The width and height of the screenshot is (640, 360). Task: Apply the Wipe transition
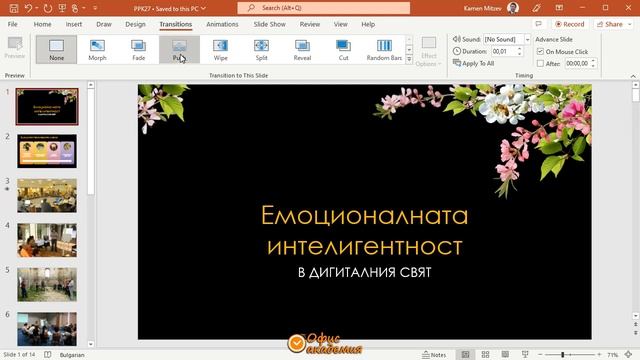pyautogui.click(x=220, y=49)
